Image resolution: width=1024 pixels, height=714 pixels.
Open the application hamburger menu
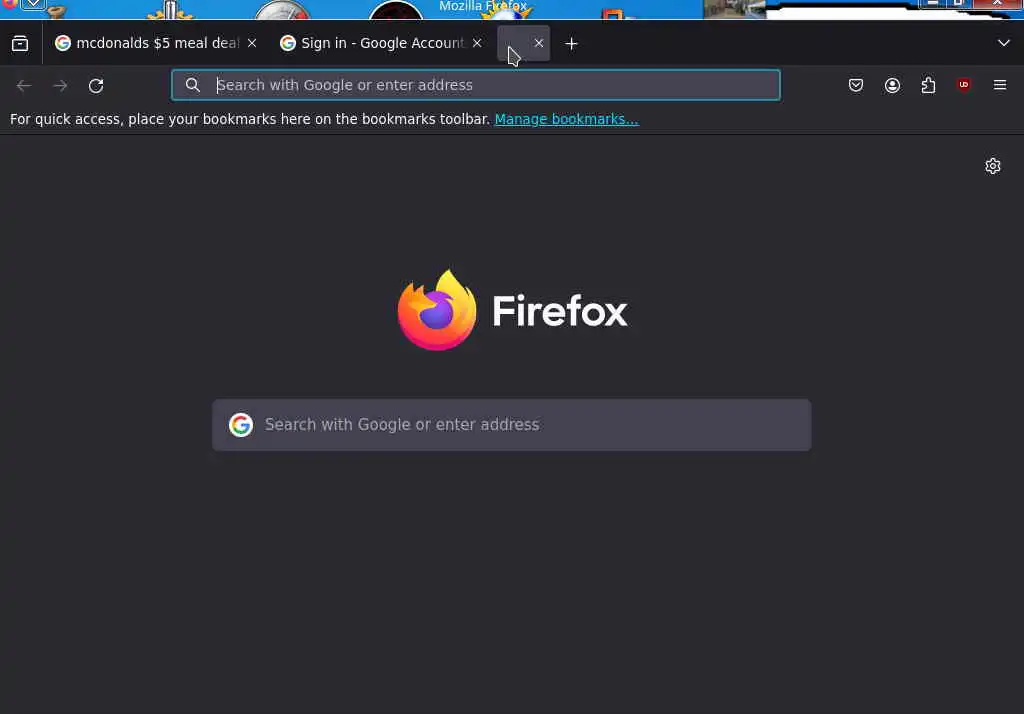click(1000, 85)
